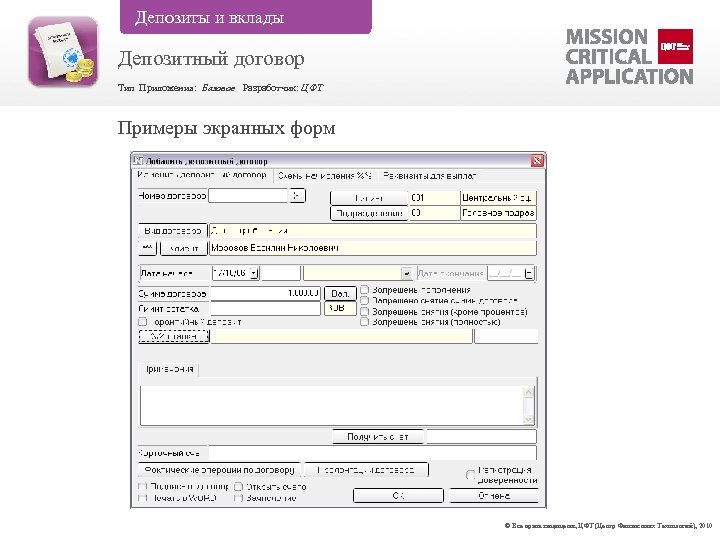Viewport: 720px width, 540px height.
Task: Confirm the dialog with the OK button
Action: pos(398,495)
